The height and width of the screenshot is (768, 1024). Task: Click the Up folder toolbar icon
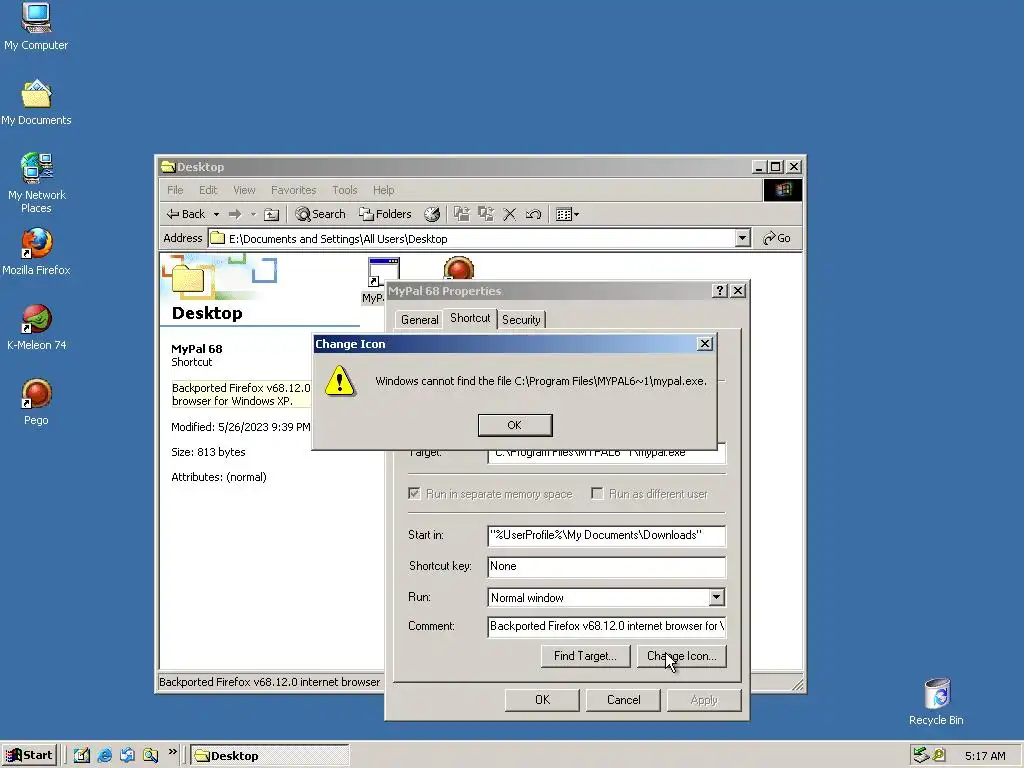click(x=272, y=214)
